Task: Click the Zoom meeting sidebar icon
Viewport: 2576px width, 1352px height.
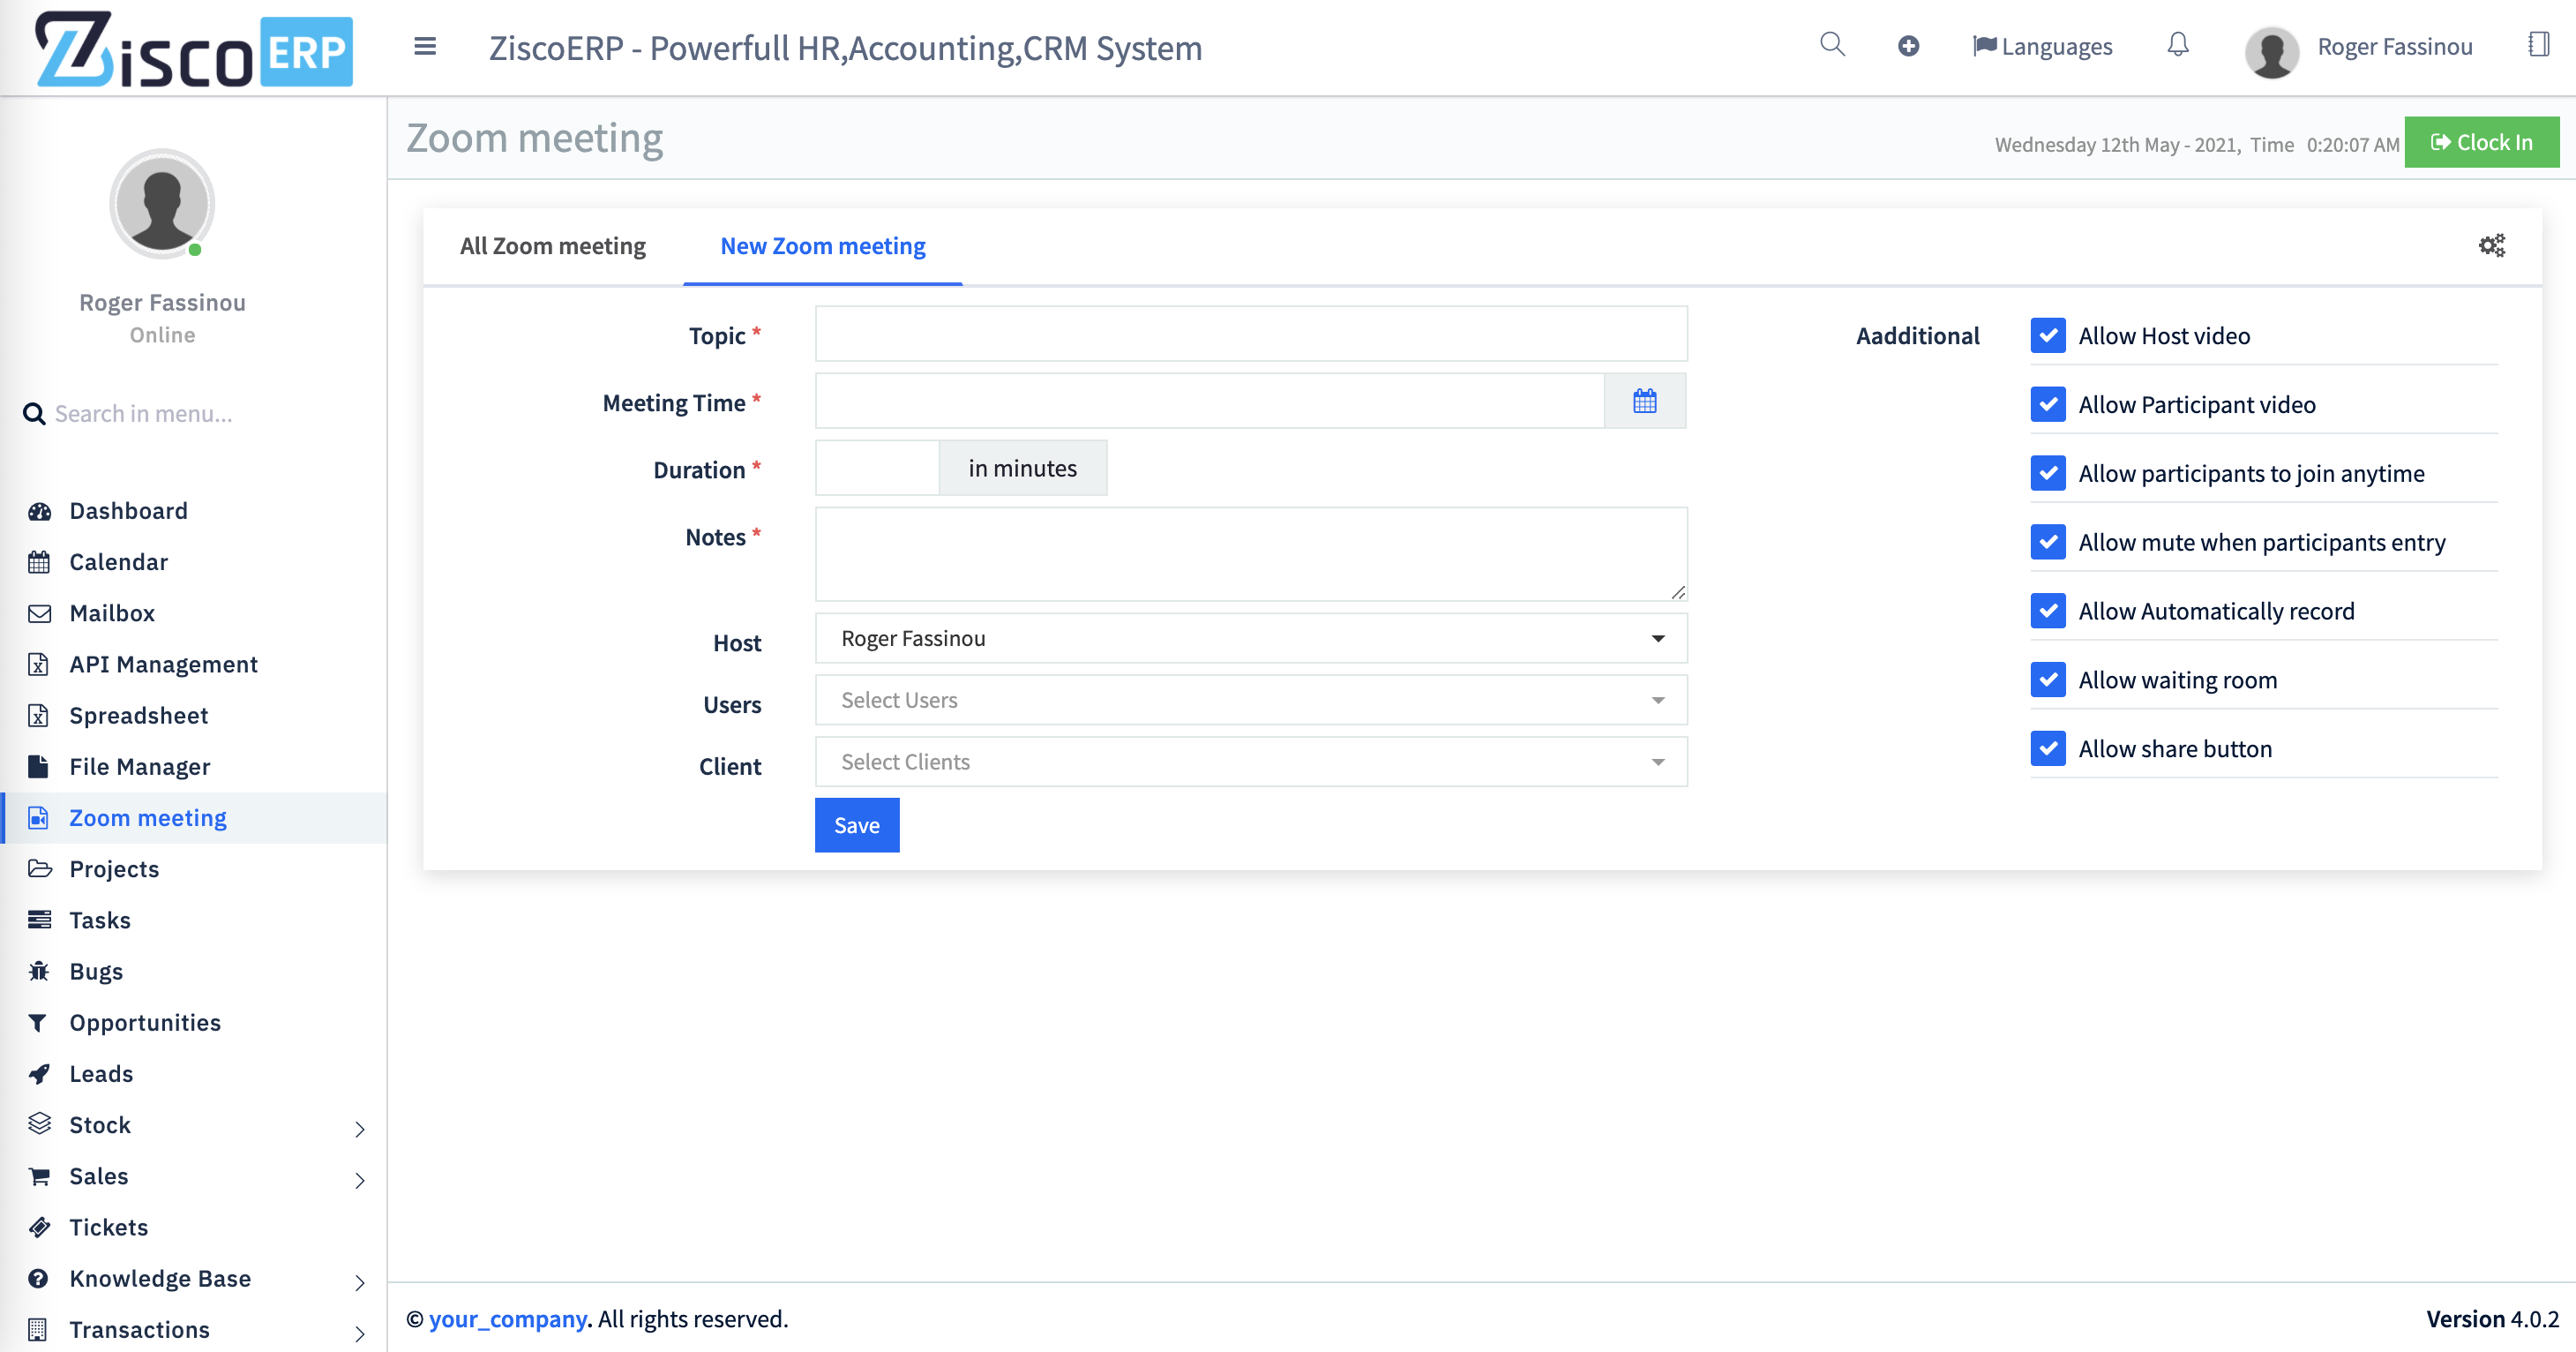Action: [39, 818]
